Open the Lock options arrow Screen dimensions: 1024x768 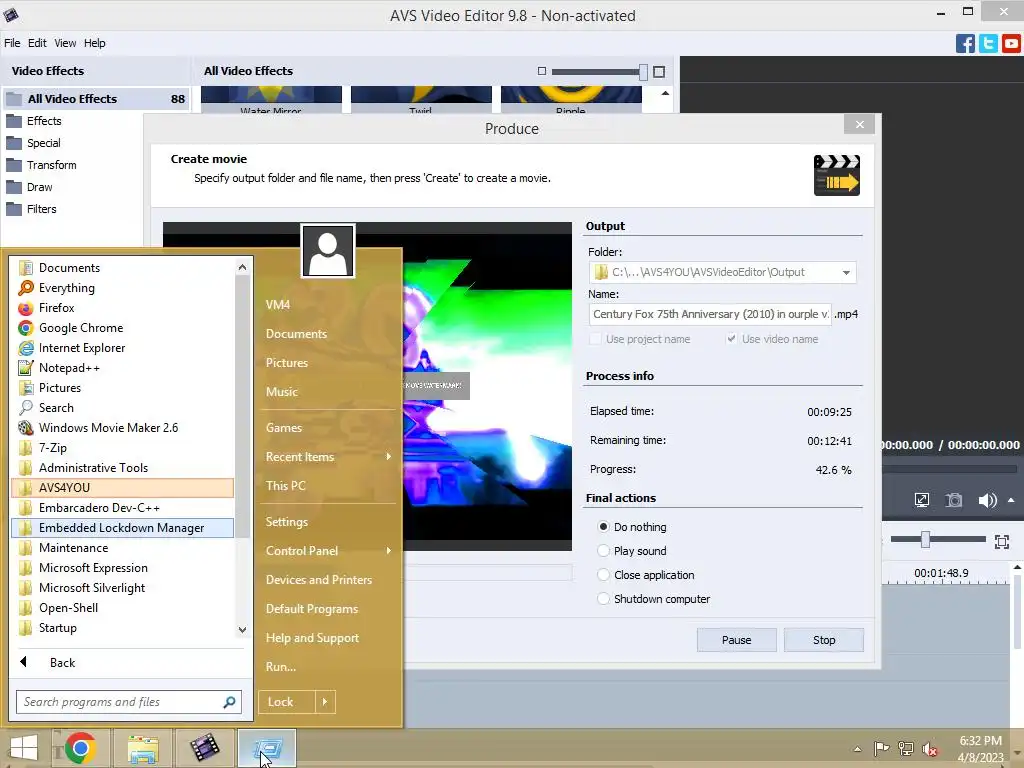pyautogui.click(x=325, y=702)
